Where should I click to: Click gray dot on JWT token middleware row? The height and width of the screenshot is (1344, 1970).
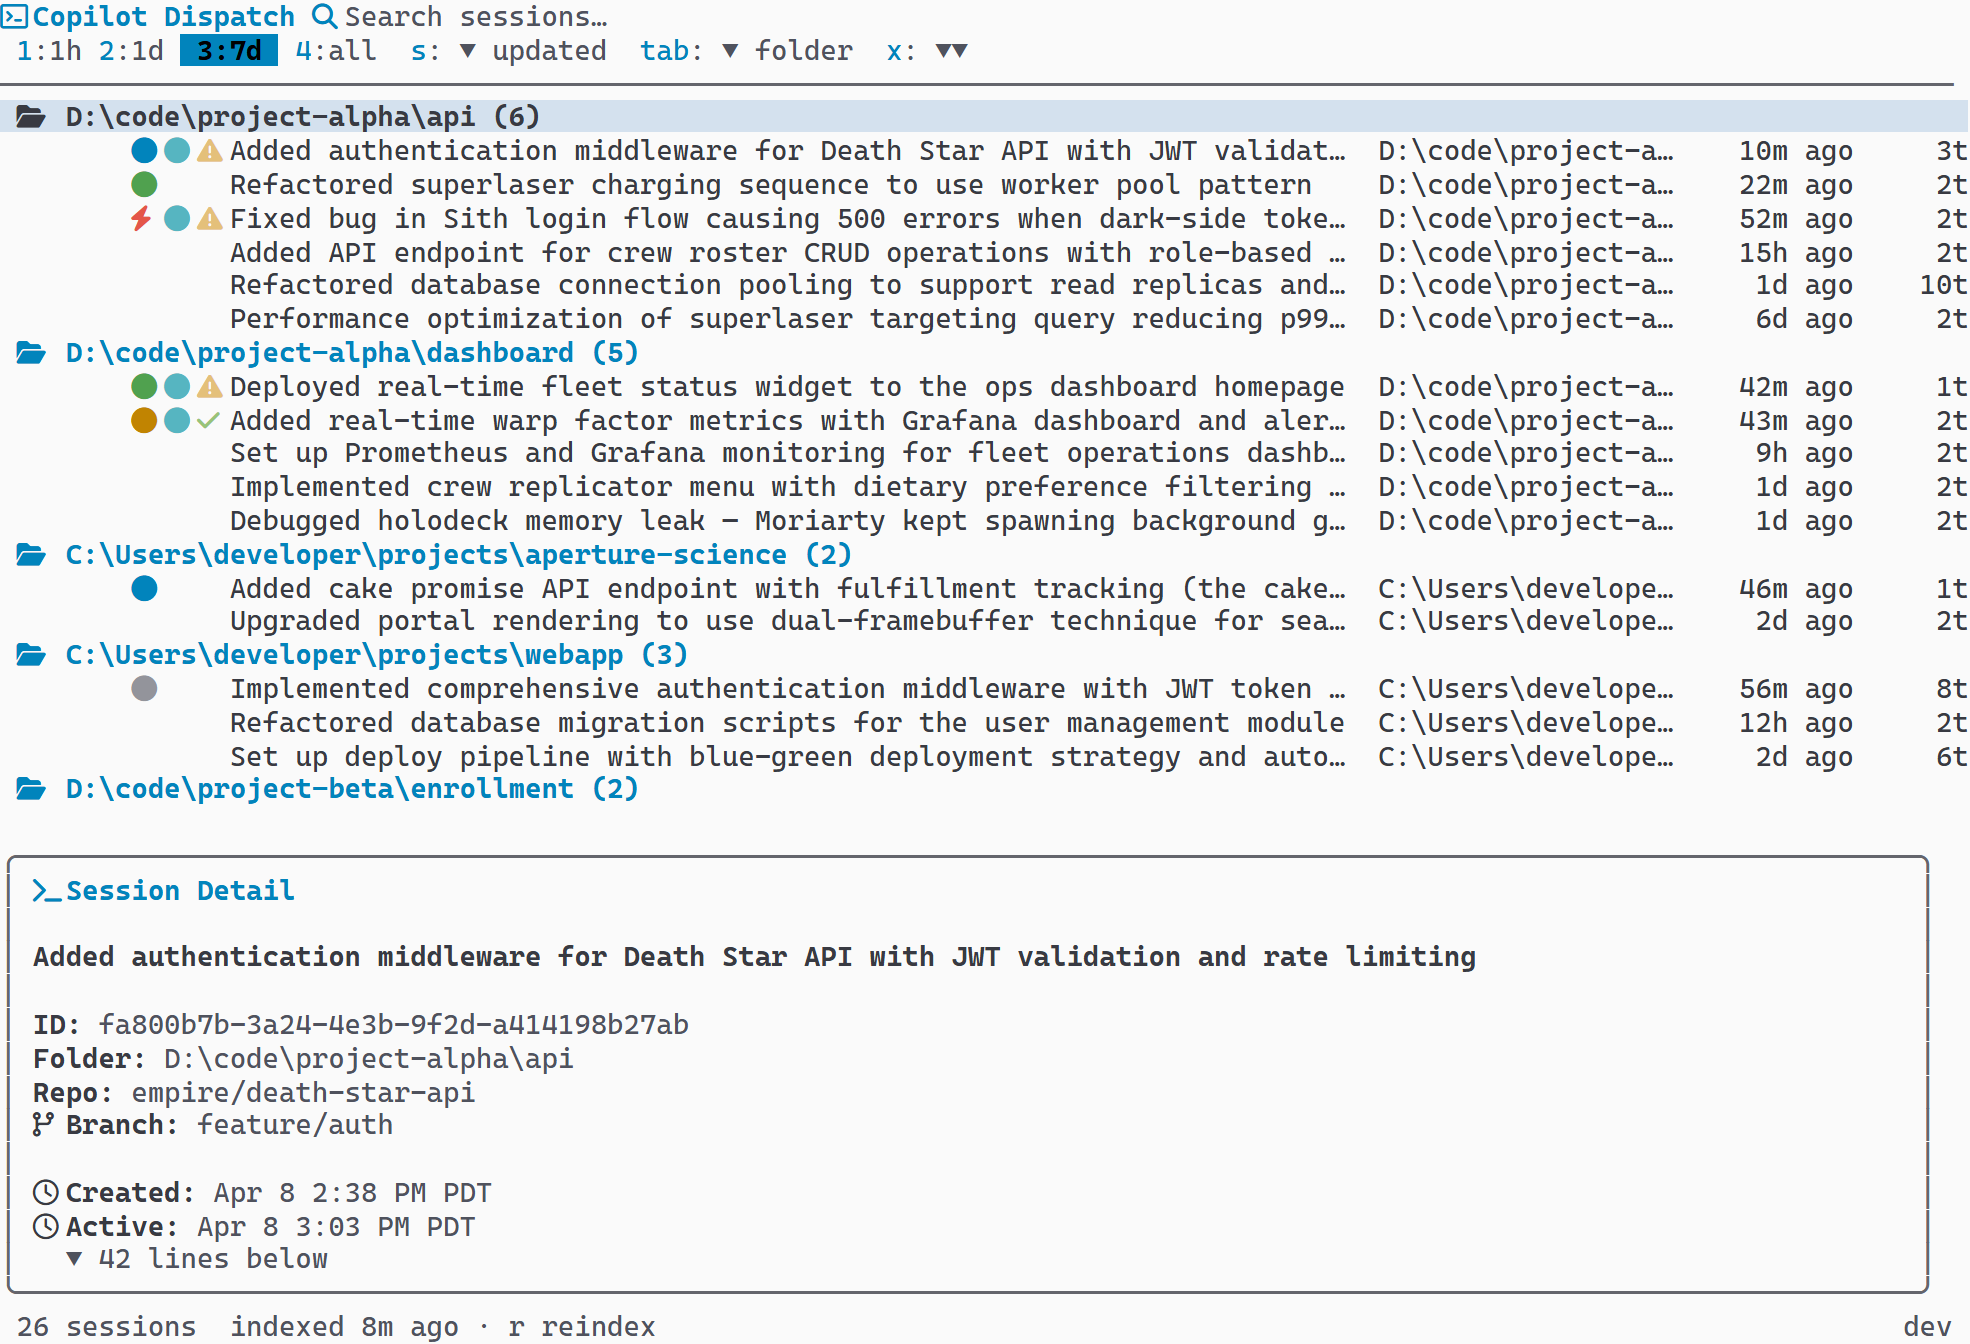[144, 689]
